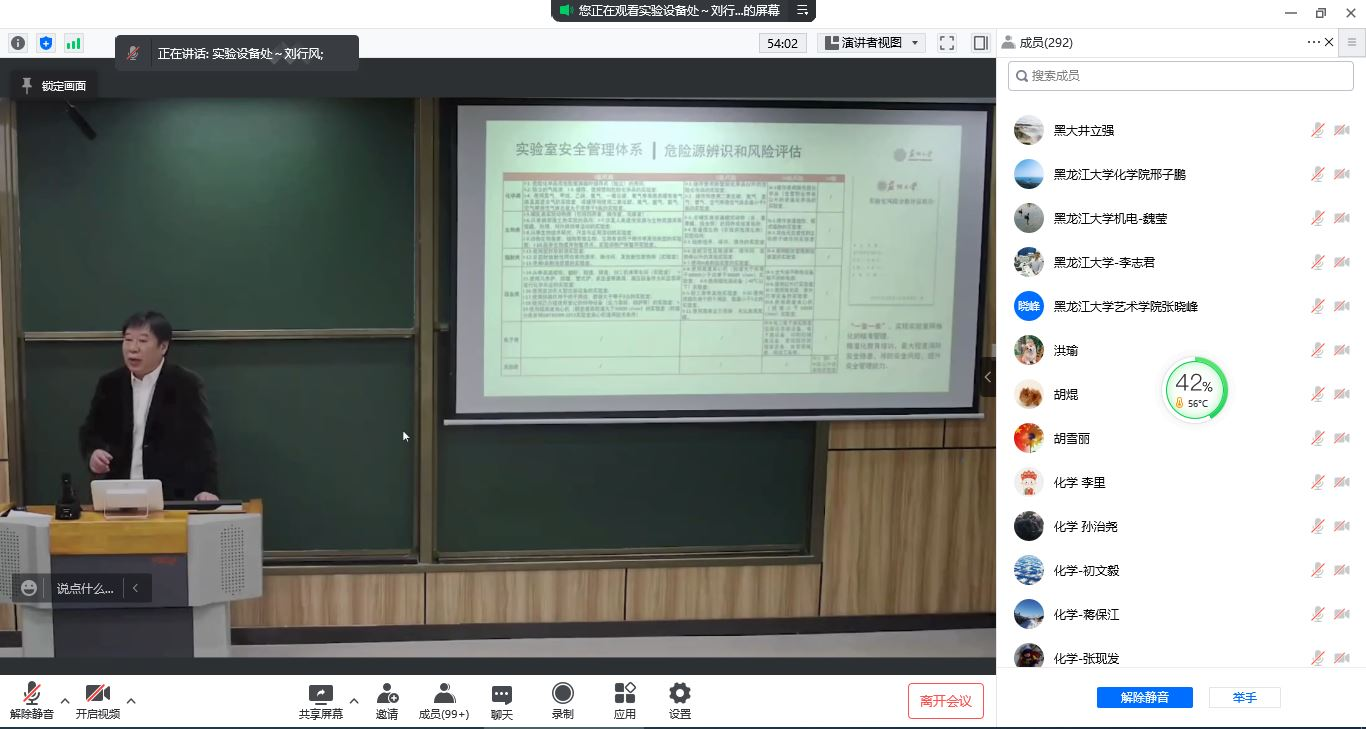Start Recording (录制) from toolbar
The height and width of the screenshot is (729, 1366).
point(563,700)
